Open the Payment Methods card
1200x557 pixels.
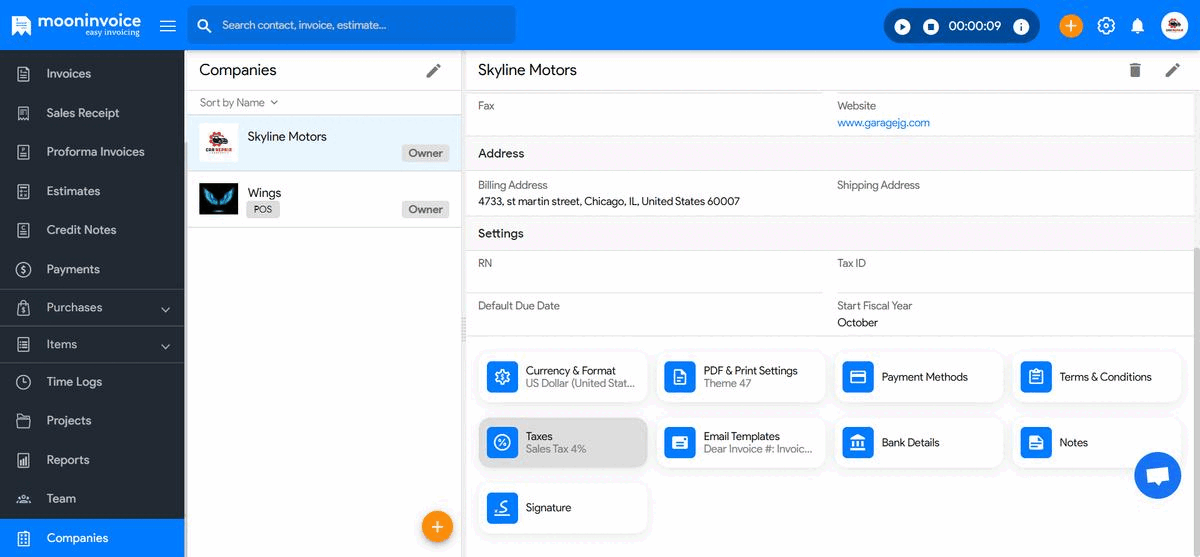tap(919, 377)
